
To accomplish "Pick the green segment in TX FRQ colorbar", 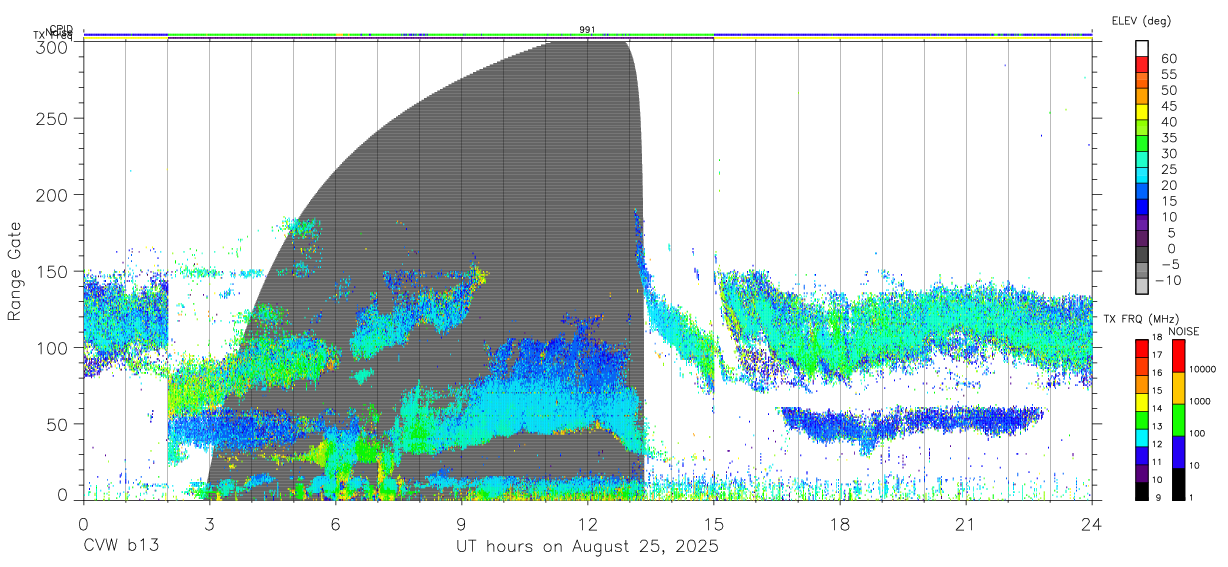I will (1142, 420).
